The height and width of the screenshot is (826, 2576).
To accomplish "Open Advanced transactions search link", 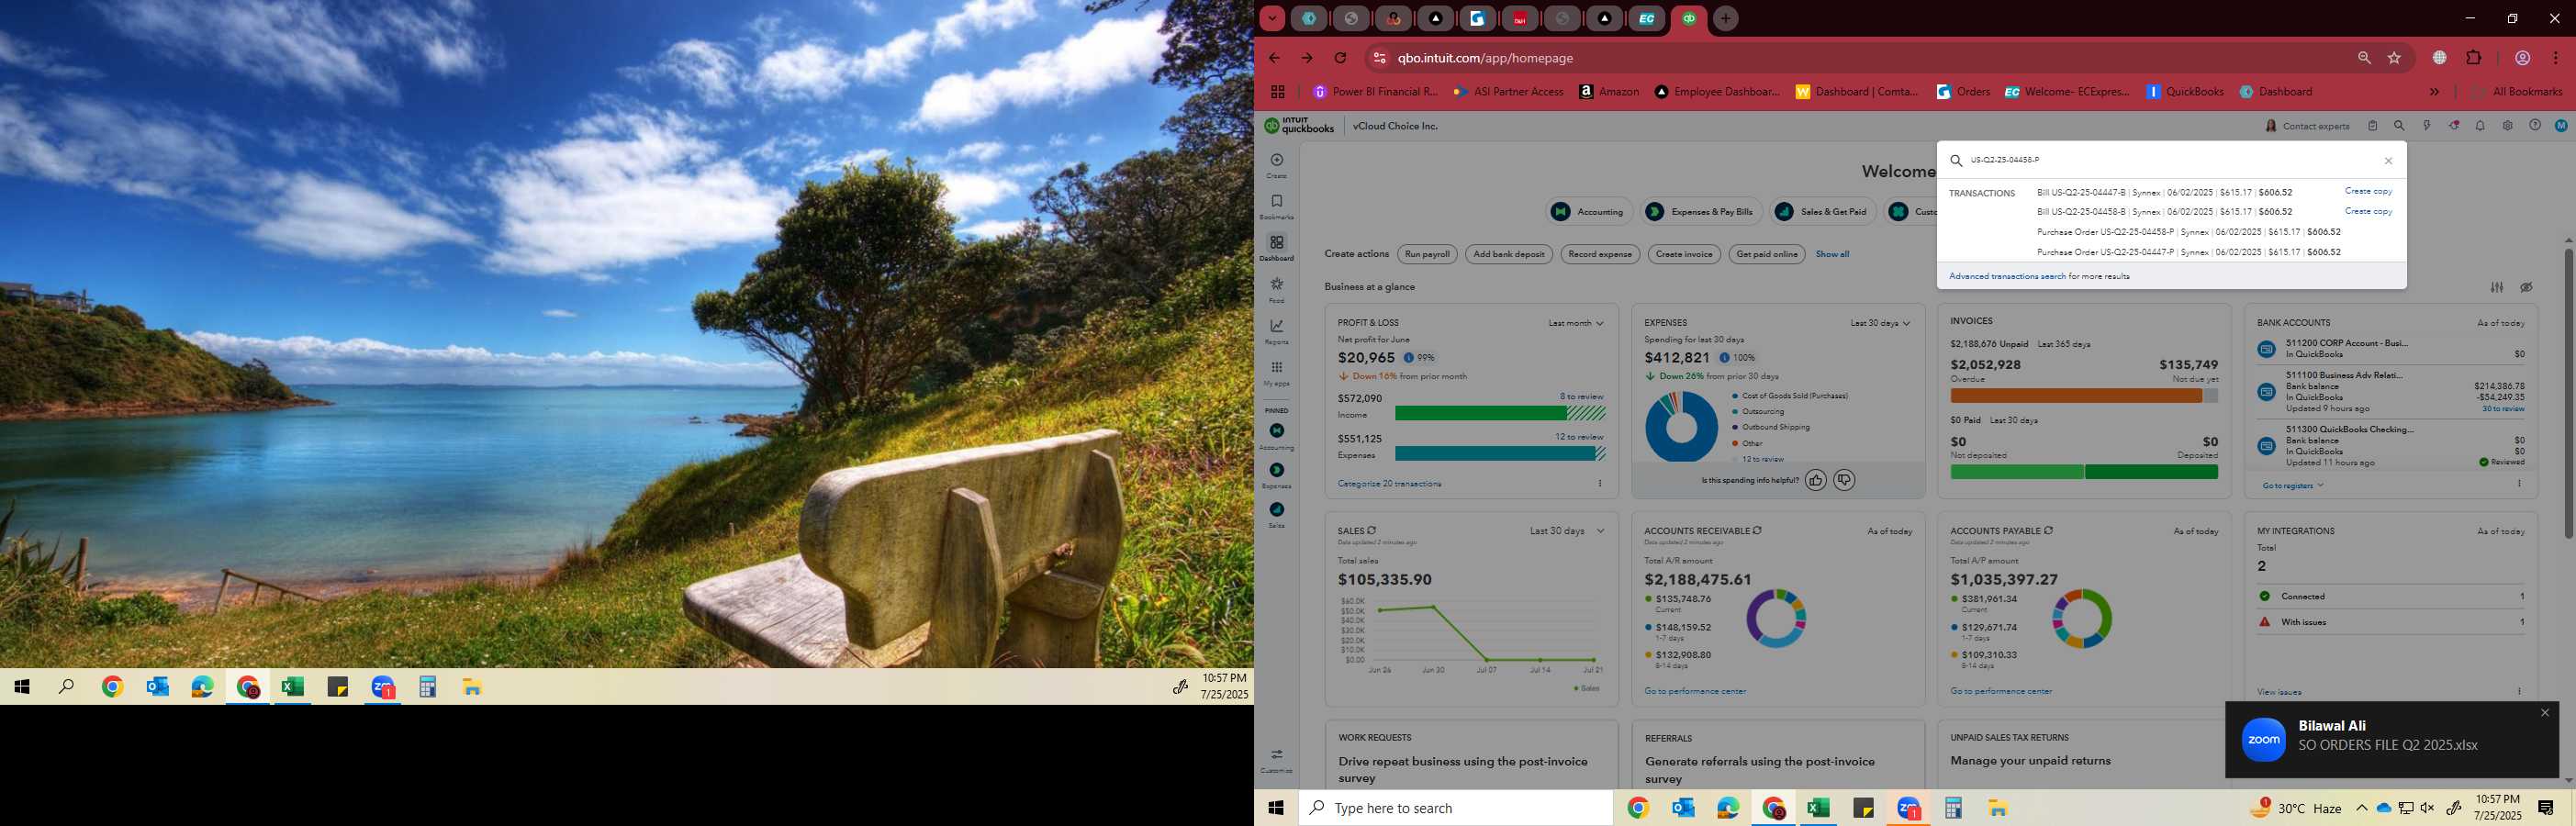I will 2006,276.
